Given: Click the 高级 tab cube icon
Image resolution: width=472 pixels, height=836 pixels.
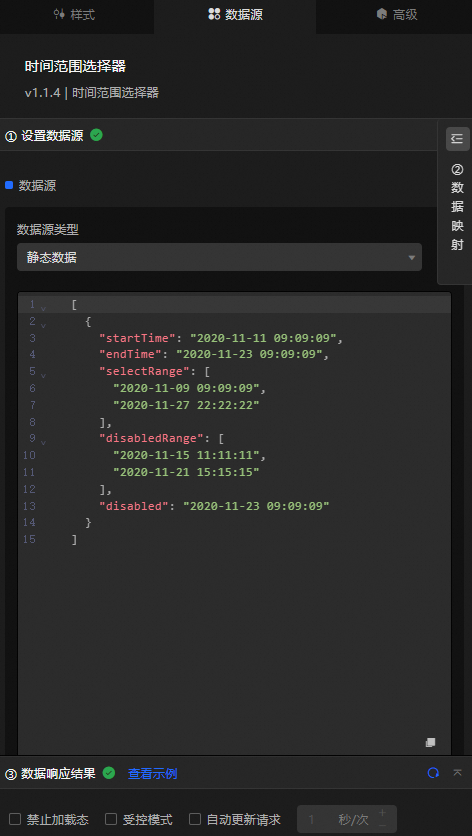Looking at the screenshot, I should [382, 14].
